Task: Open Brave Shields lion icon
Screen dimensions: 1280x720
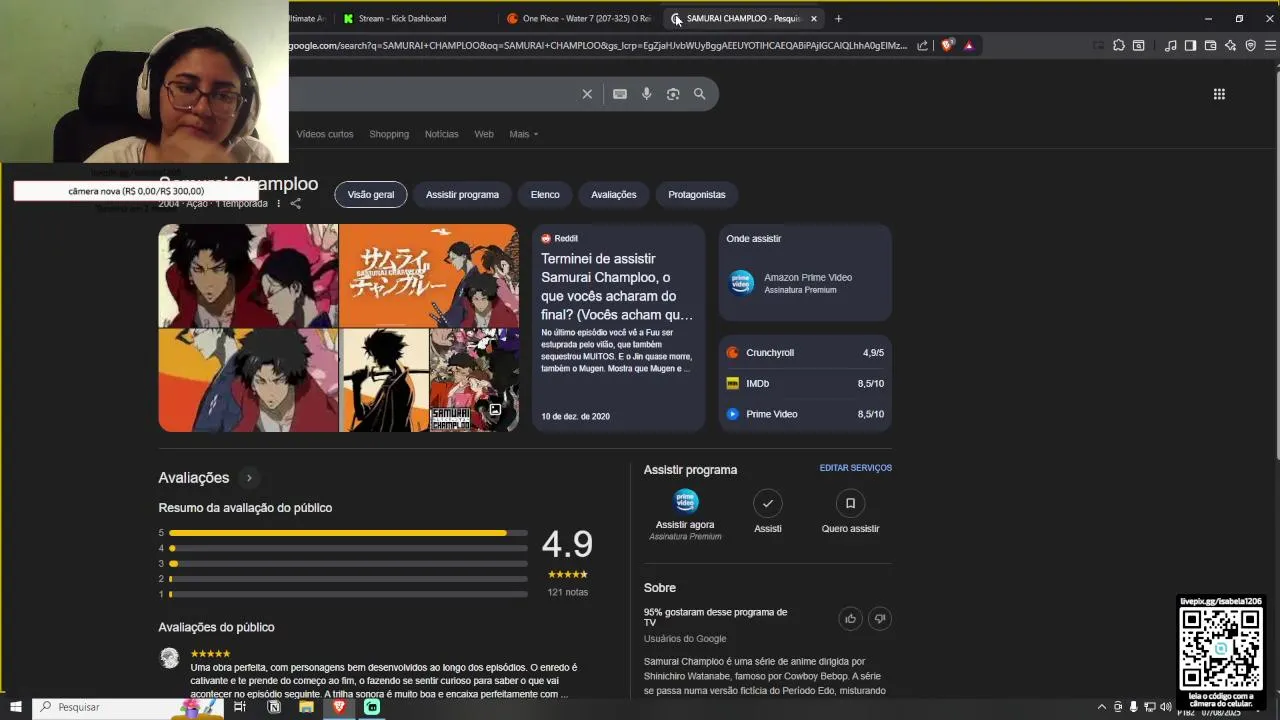Action: click(947, 45)
